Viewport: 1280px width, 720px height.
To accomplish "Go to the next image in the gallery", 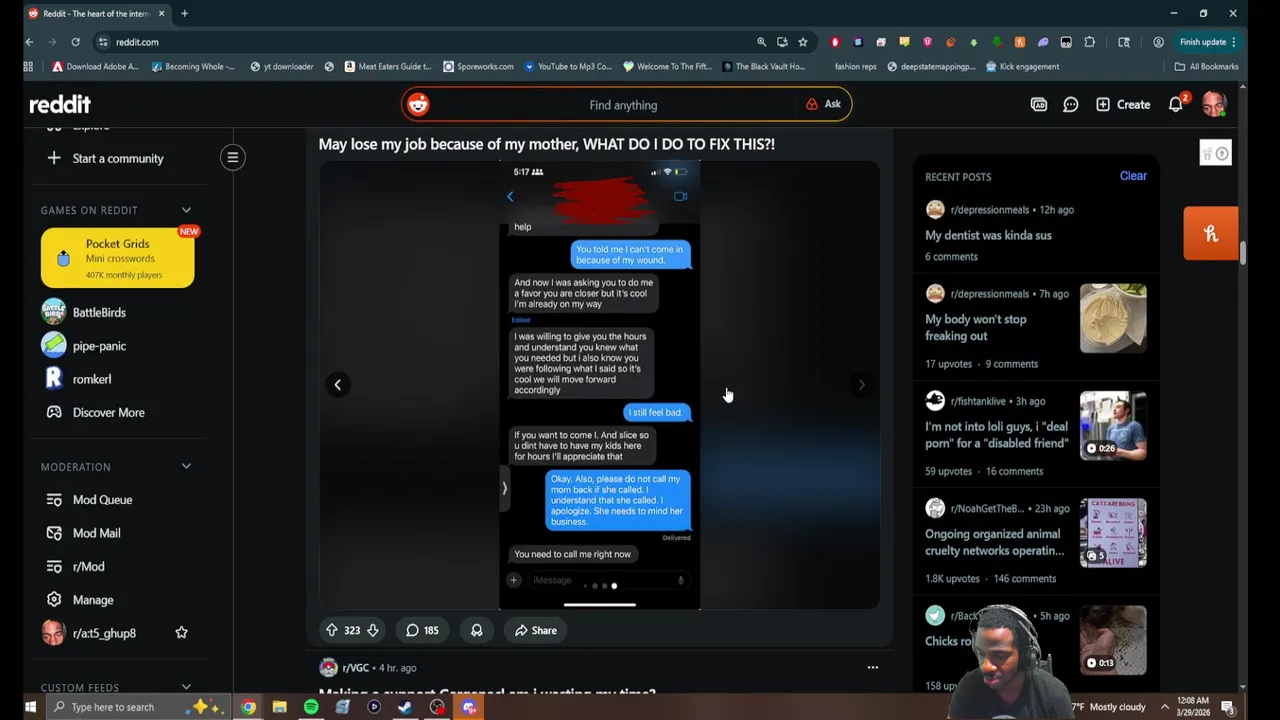I will coord(862,385).
